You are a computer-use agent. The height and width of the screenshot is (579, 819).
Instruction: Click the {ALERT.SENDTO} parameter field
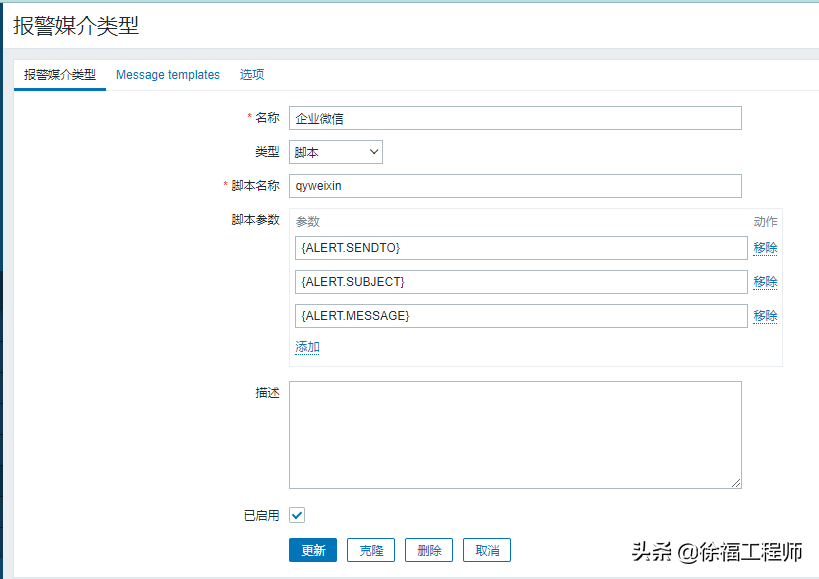521,248
